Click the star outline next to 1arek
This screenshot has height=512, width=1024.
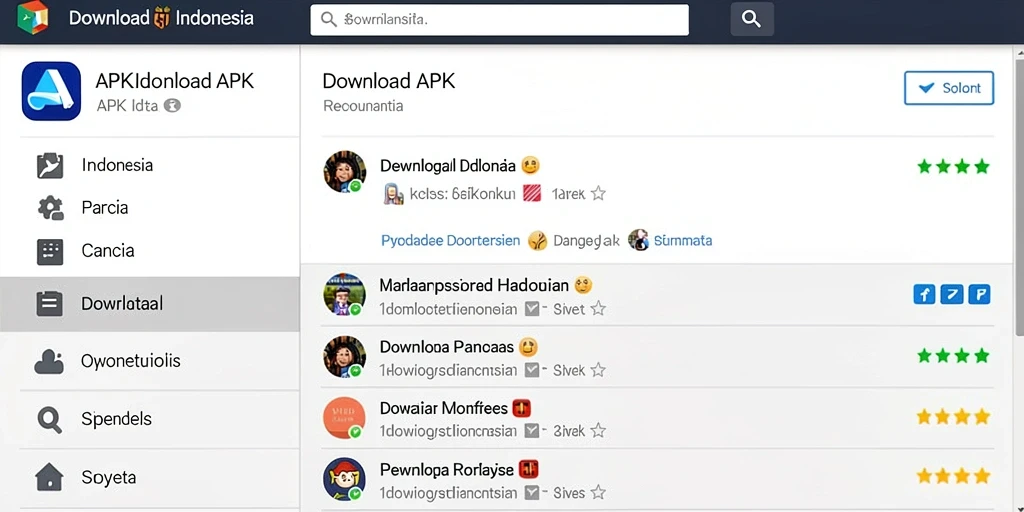(598, 193)
